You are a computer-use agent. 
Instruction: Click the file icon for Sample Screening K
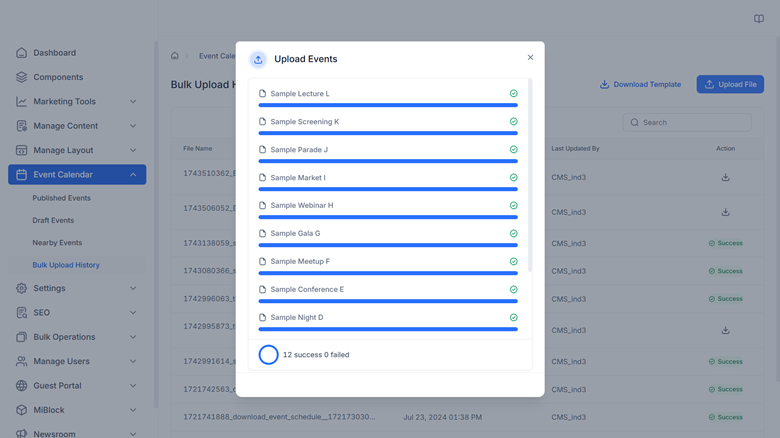click(263, 121)
